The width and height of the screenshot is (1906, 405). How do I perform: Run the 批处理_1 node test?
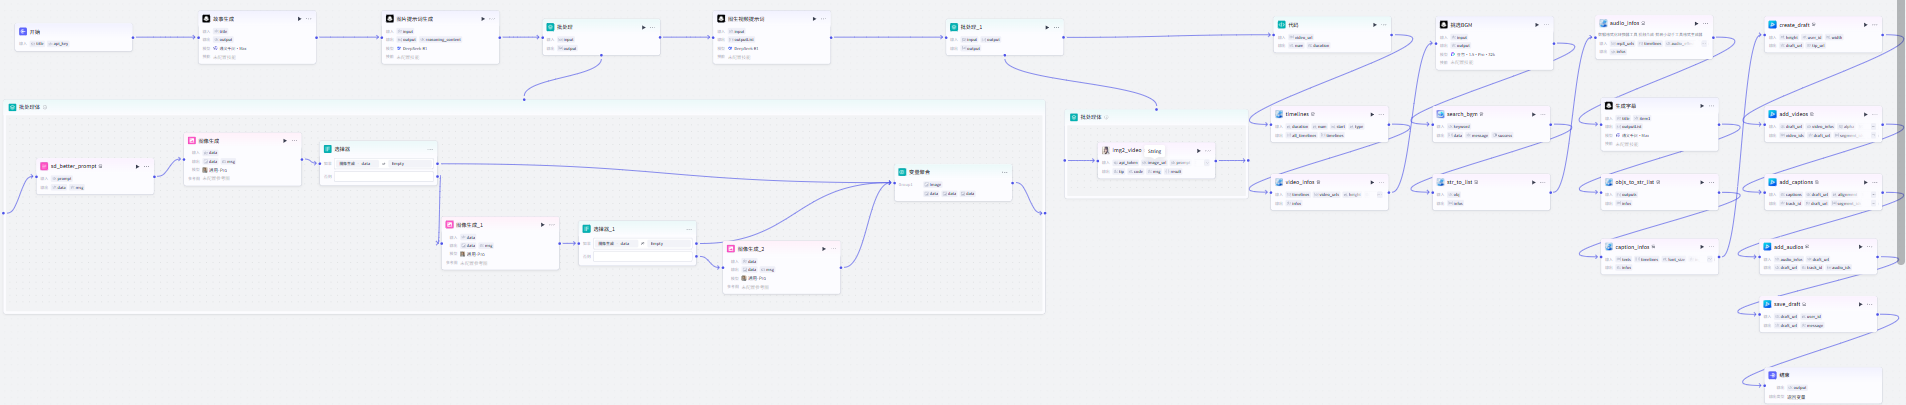click(1047, 27)
